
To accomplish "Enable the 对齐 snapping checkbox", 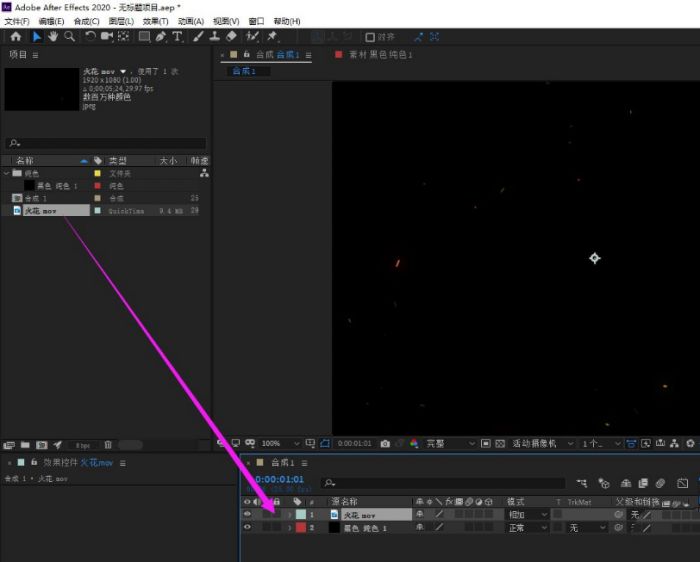I will (371, 37).
